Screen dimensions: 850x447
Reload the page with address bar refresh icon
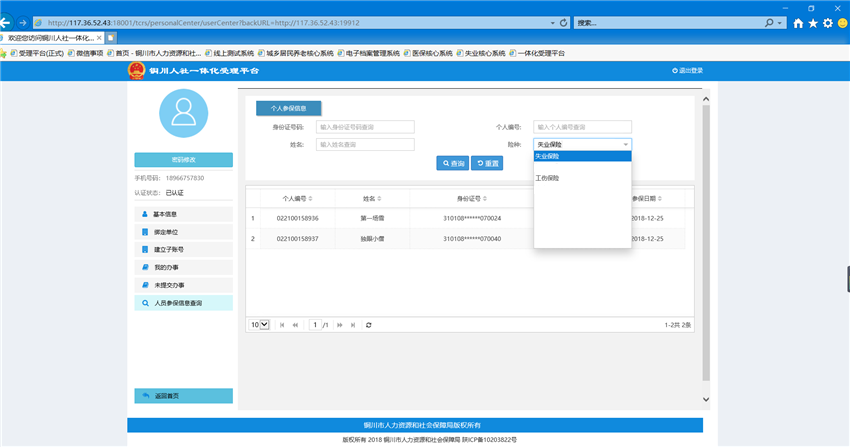pyautogui.click(x=564, y=22)
